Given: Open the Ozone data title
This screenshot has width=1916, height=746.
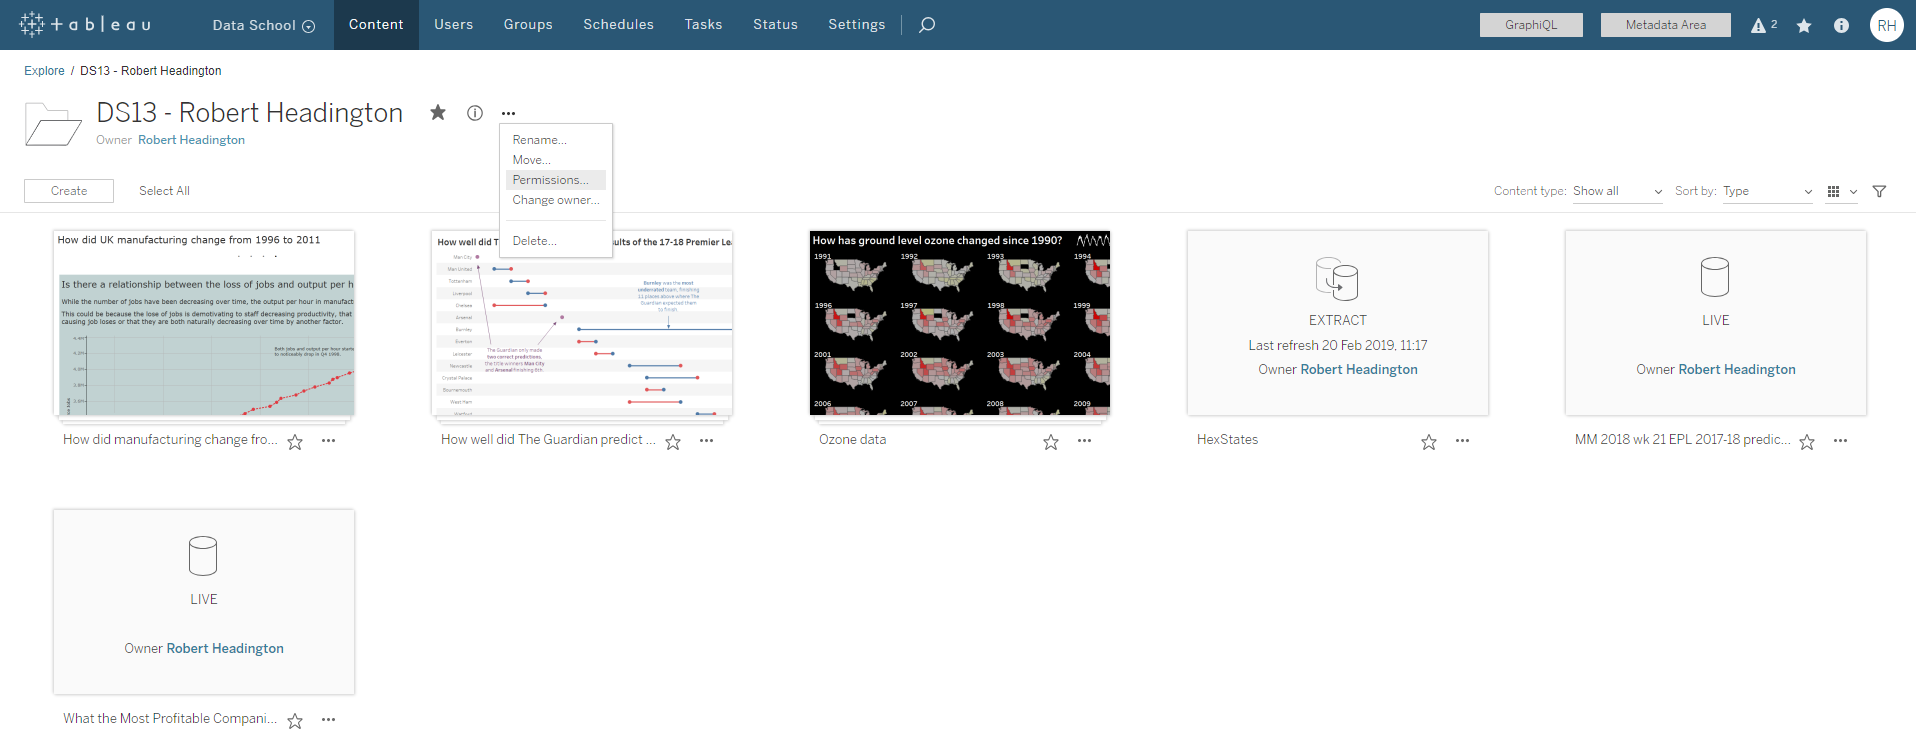Looking at the screenshot, I should point(852,440).
